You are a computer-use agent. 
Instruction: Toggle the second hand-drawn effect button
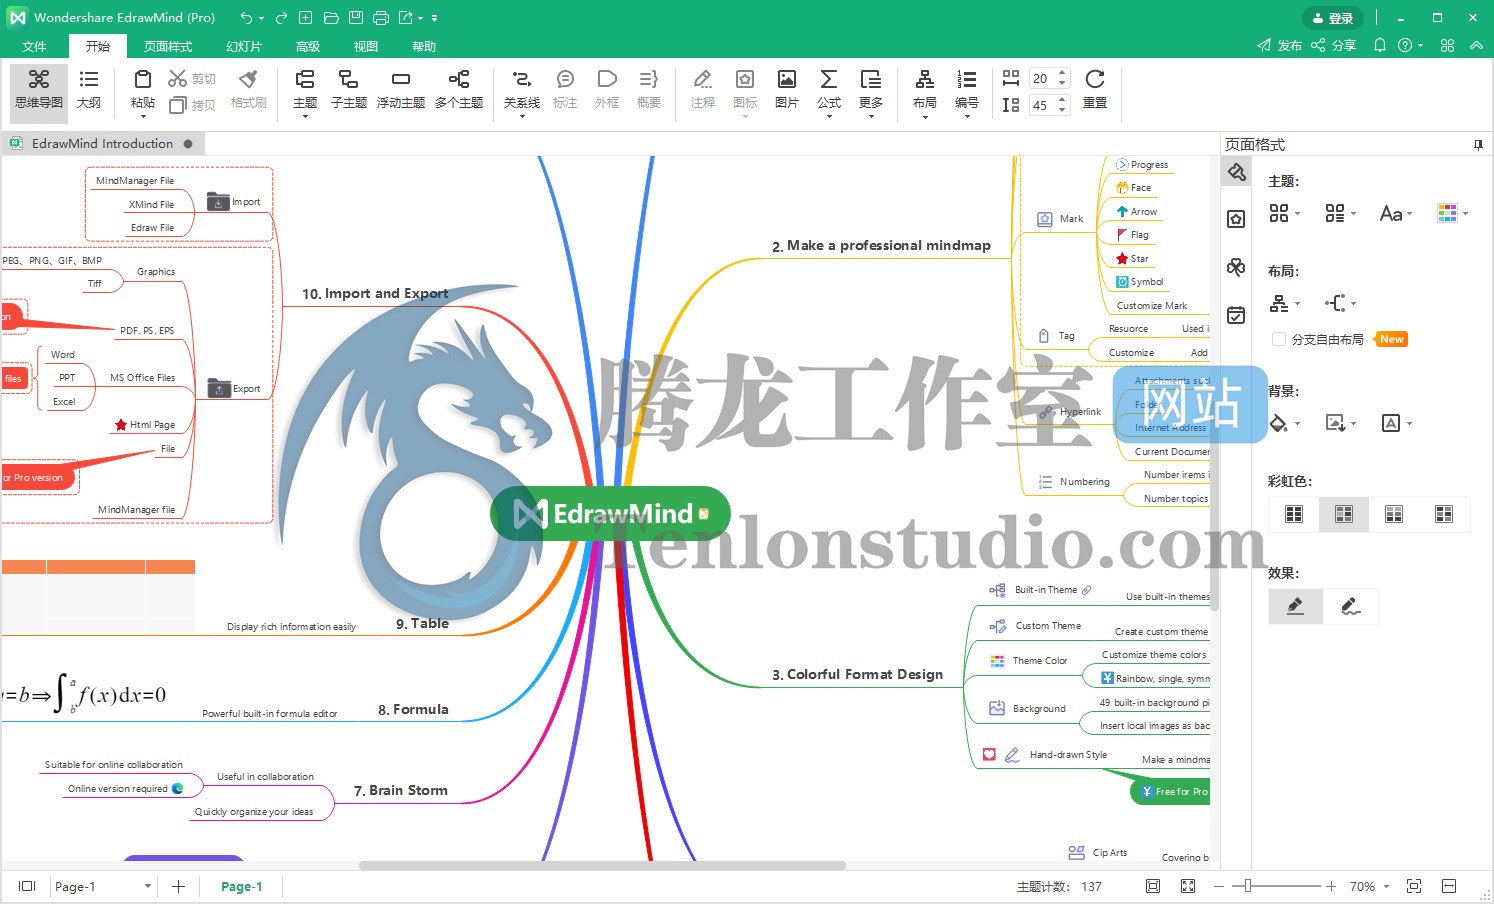[1351, 606]
